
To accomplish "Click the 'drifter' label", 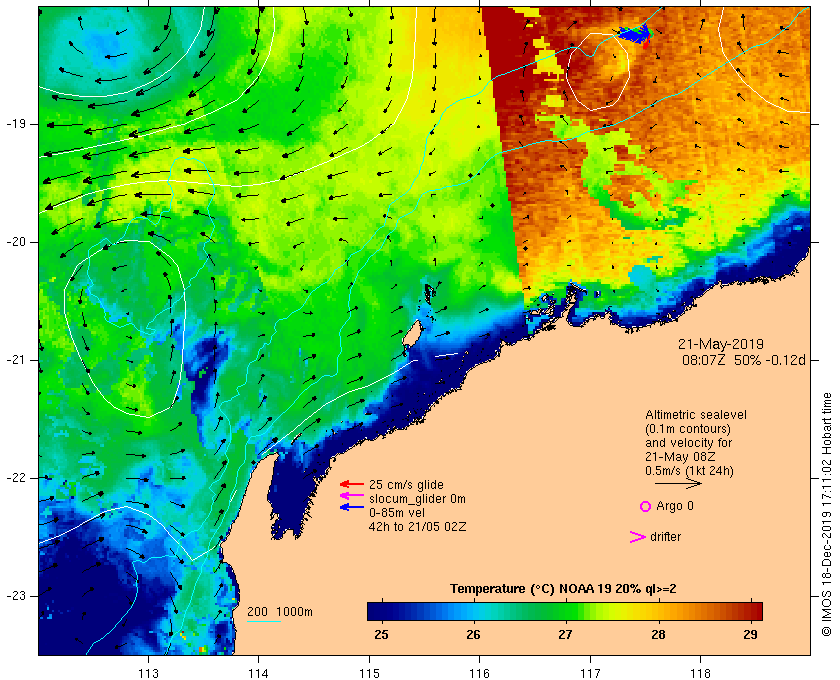I will click(x=665, y=537).
